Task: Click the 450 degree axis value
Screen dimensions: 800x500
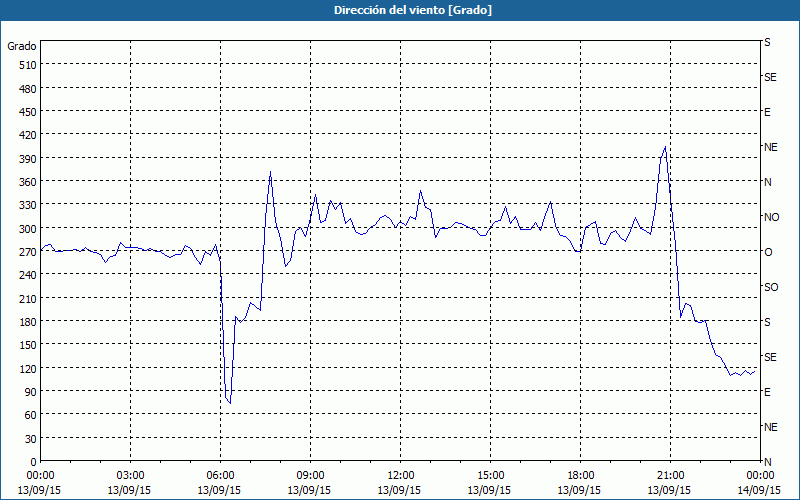Action: (x=29, y=112)
